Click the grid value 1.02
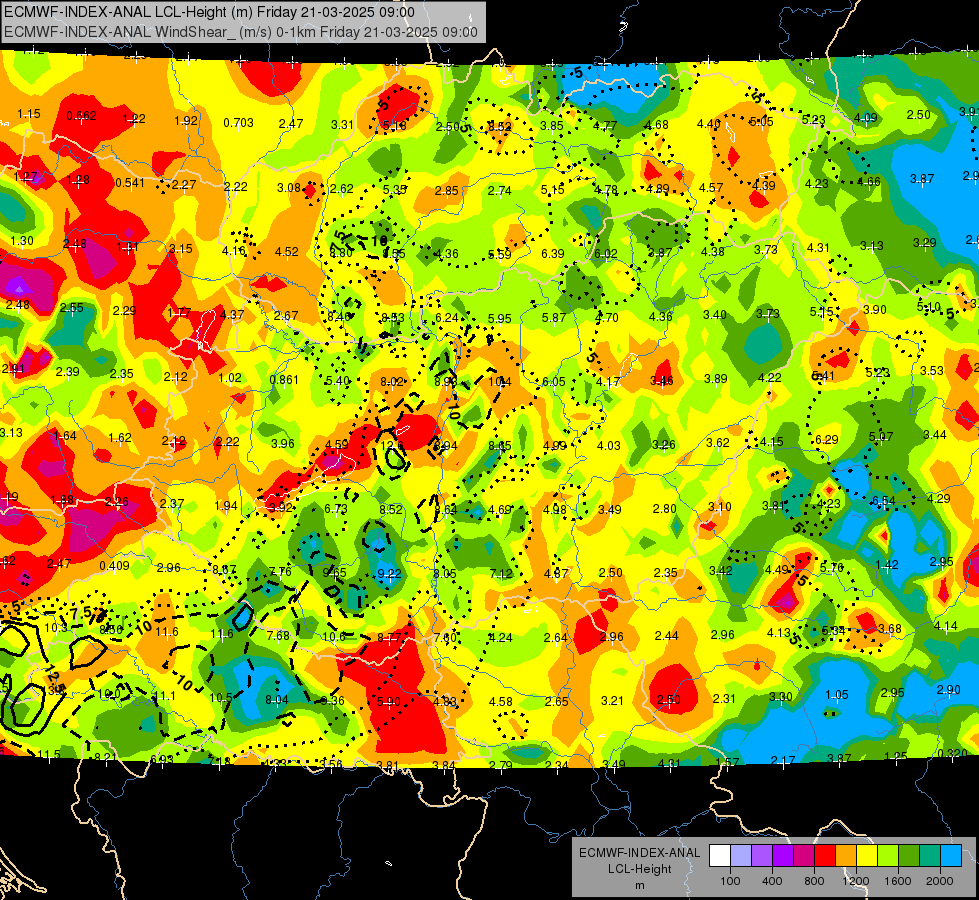 230,377
